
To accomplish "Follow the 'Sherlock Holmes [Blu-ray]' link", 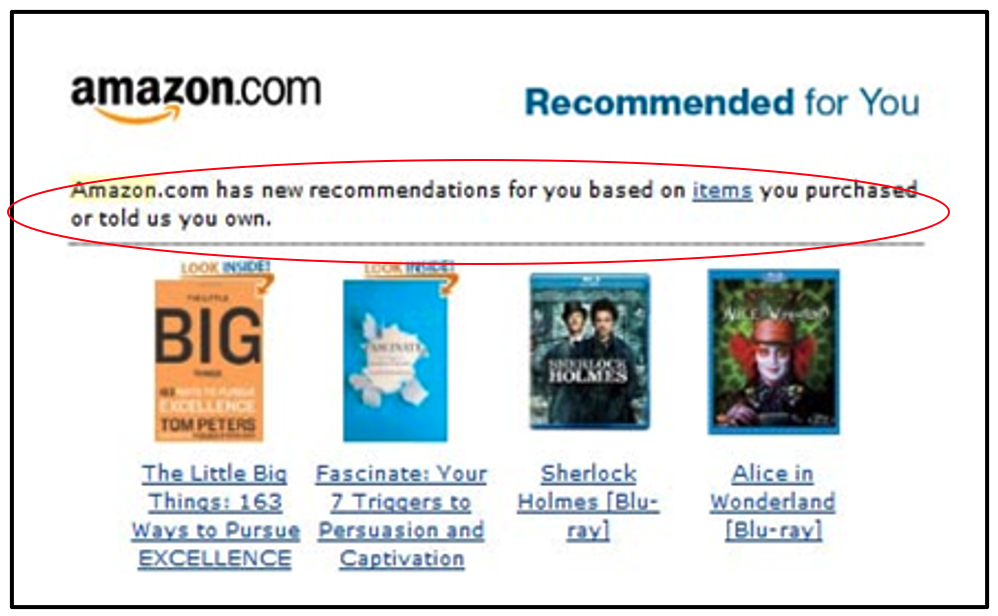I will point(588,501).
